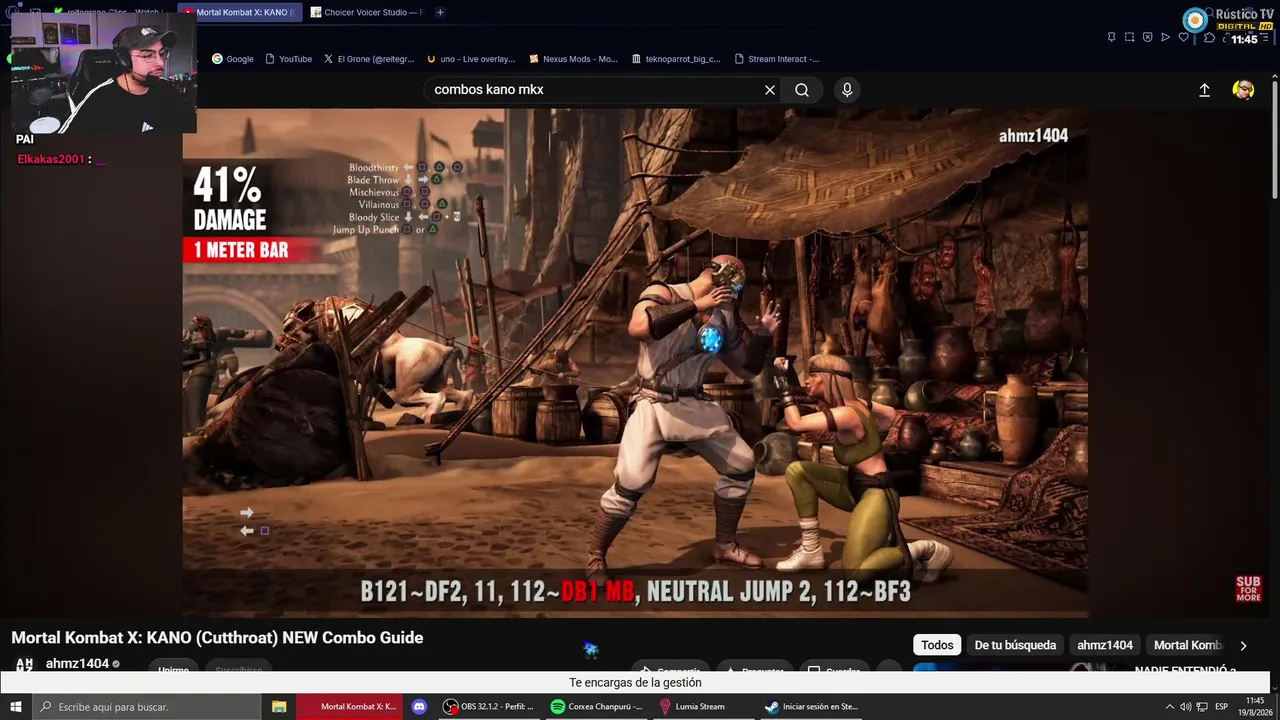Switch to Spotify 'Corxea Chanpurú' taskbar window
The width and height of the screenshot is (1280, 720).
(597, 707)
